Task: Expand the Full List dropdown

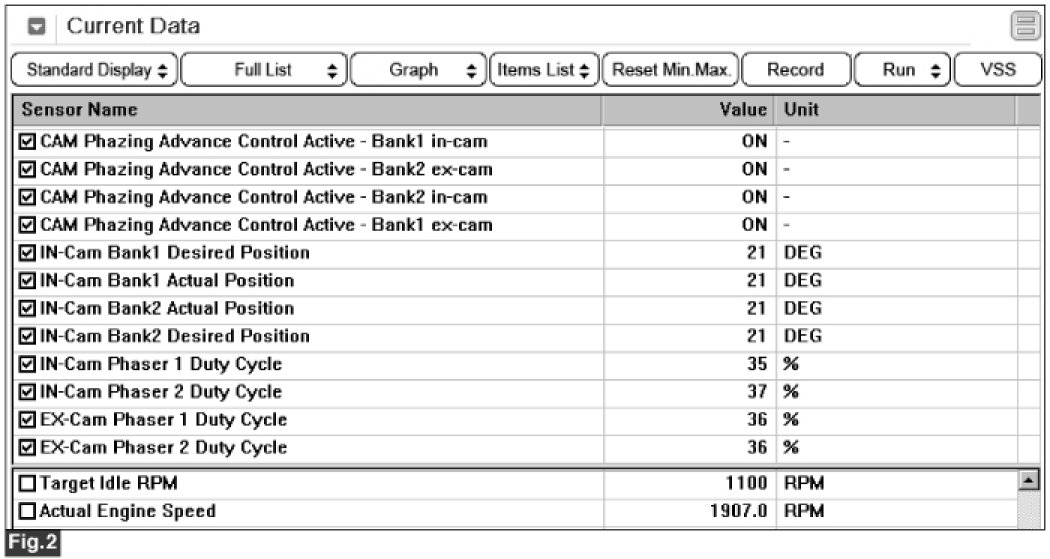Action: [264, 70]
